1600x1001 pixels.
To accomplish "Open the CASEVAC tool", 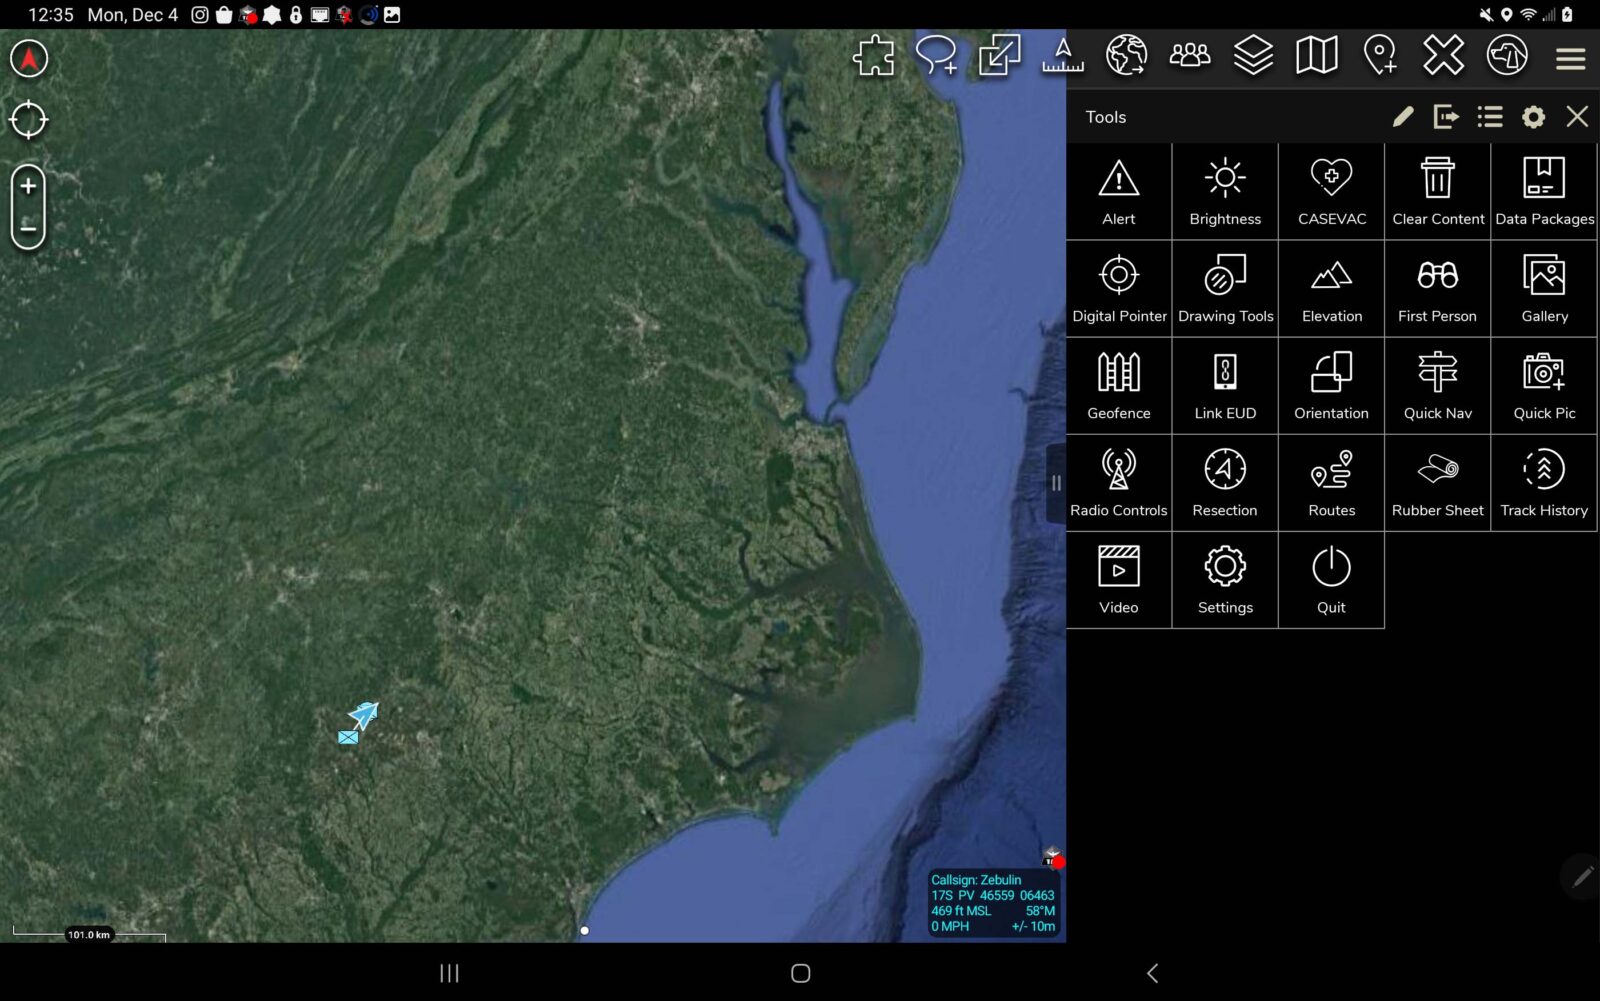I will click(1331, 191).
